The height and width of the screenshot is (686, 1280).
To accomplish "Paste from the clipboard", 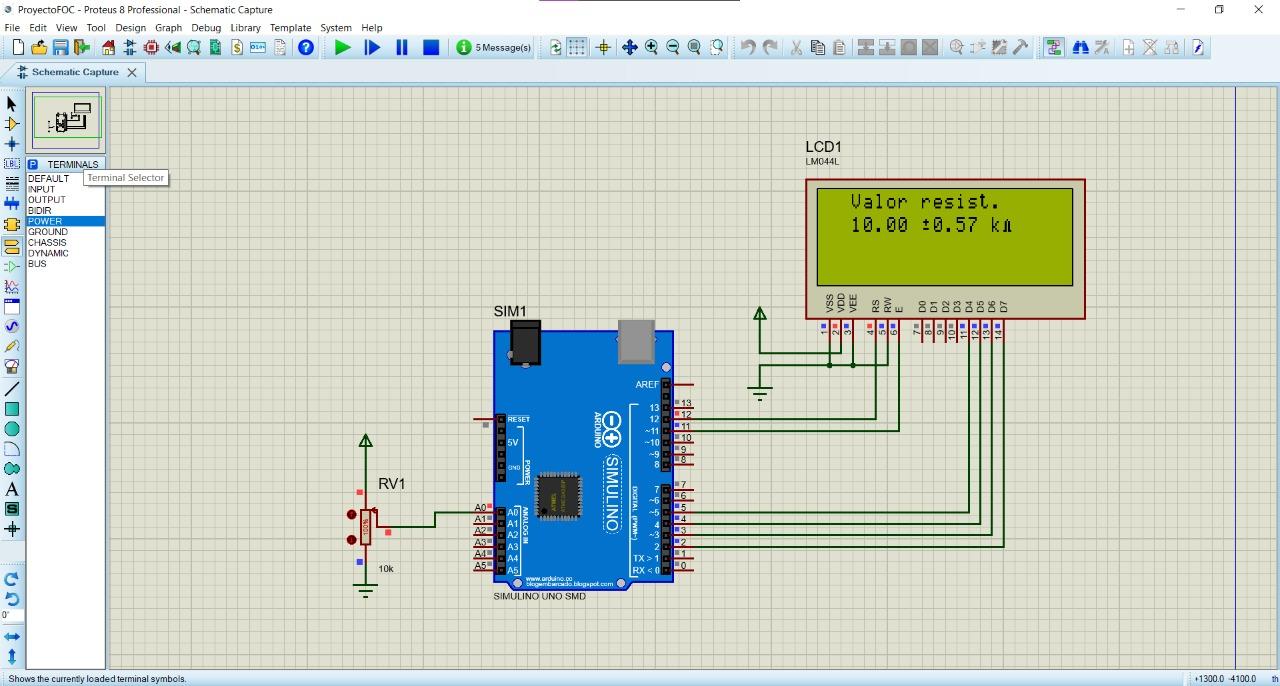I will (839, 47).
